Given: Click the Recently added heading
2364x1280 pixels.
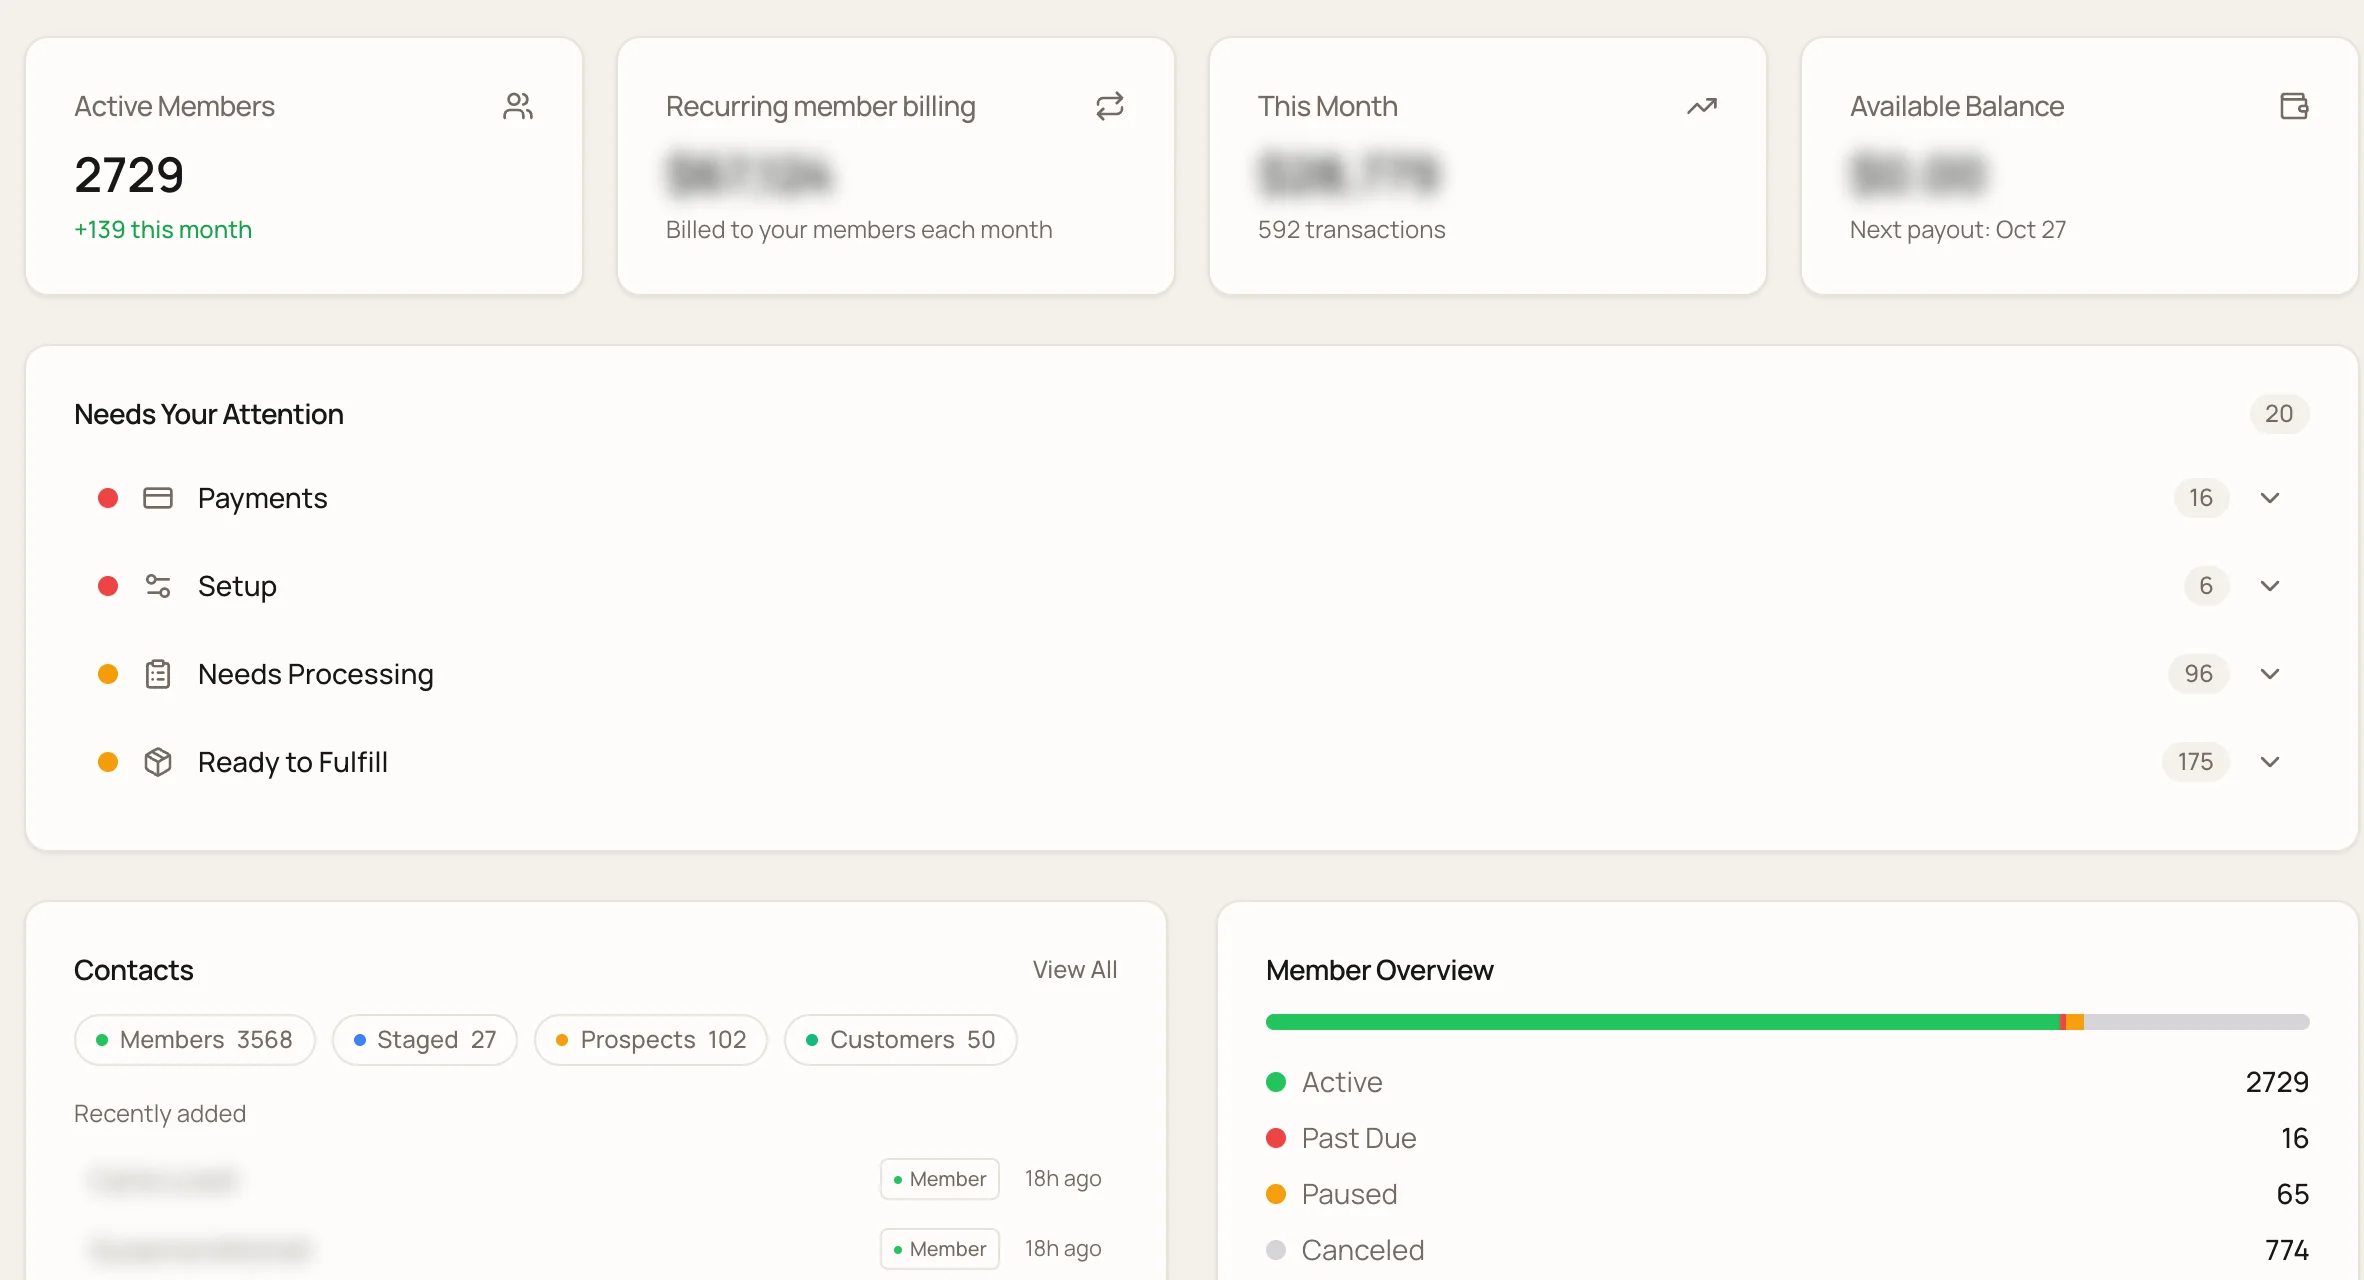Looking at the screenshot, I should [x=160, y=1114].
